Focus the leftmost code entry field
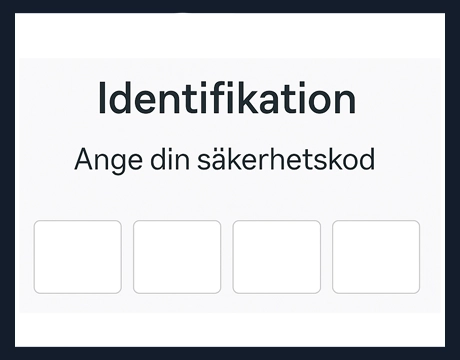Viewport: 460px width, 360px height. (78, 257)
